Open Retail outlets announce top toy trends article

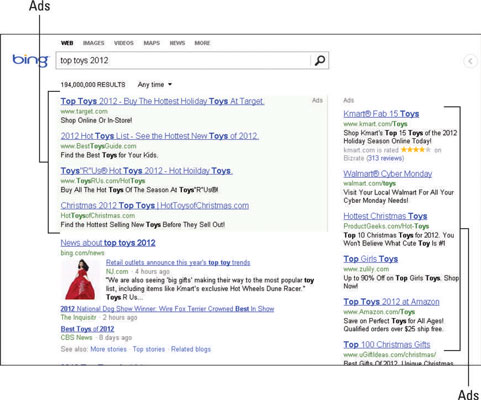[178, 262]
